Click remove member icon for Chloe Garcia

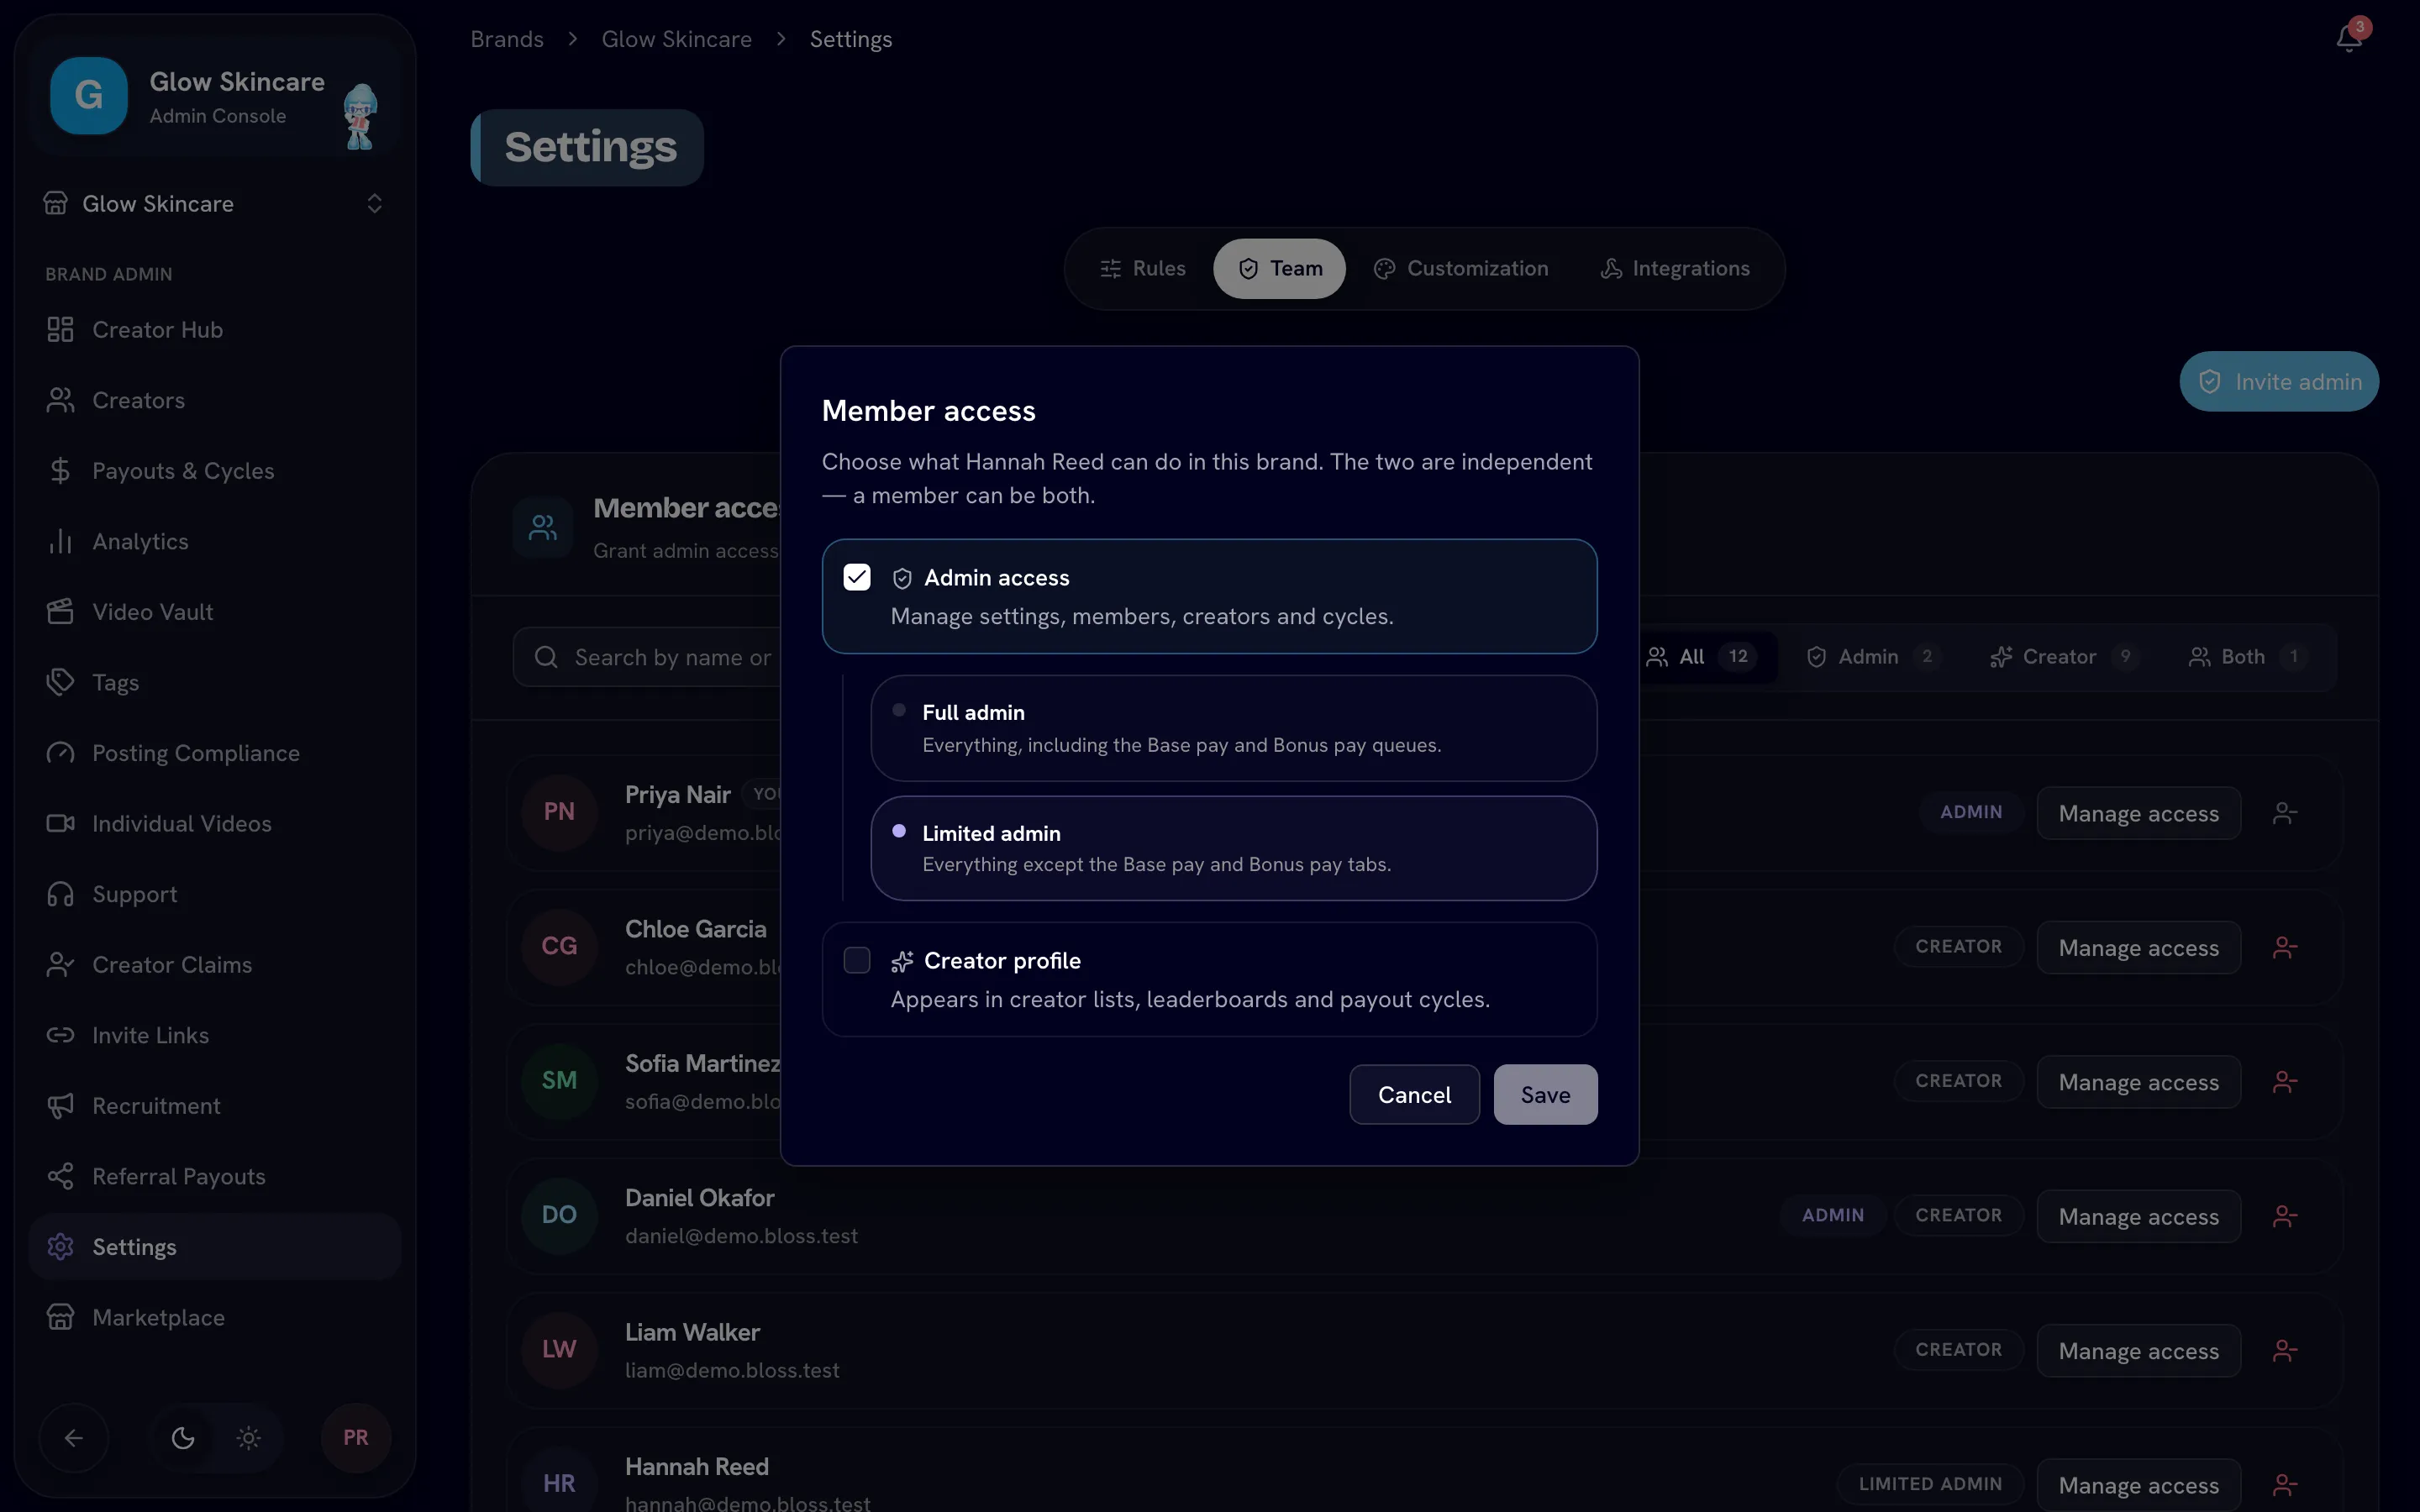click(x=2285, y=948)
